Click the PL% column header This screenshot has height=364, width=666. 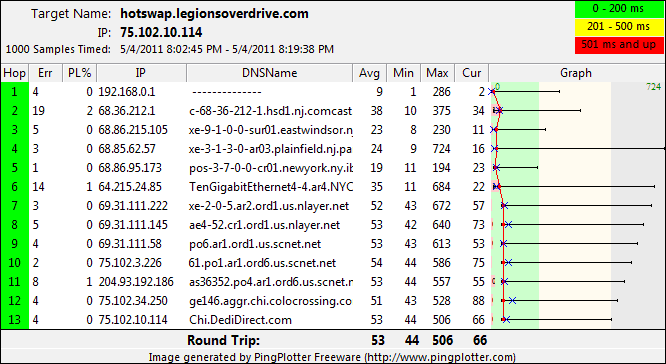point(79,73)
